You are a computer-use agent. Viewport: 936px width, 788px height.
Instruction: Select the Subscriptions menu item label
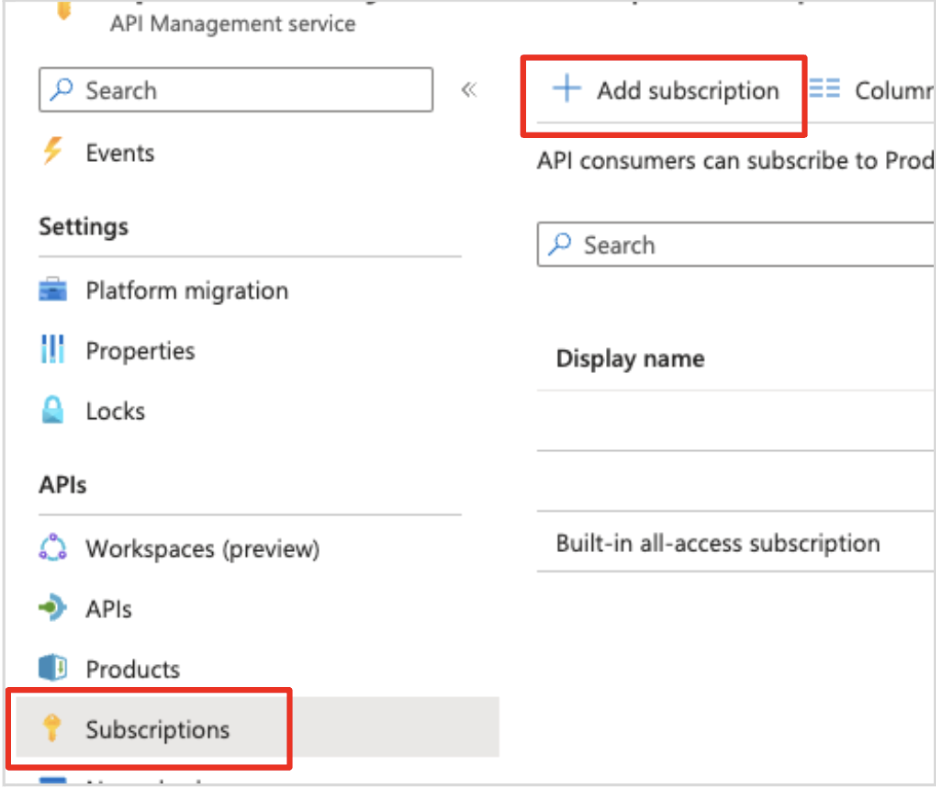[158, 729]
